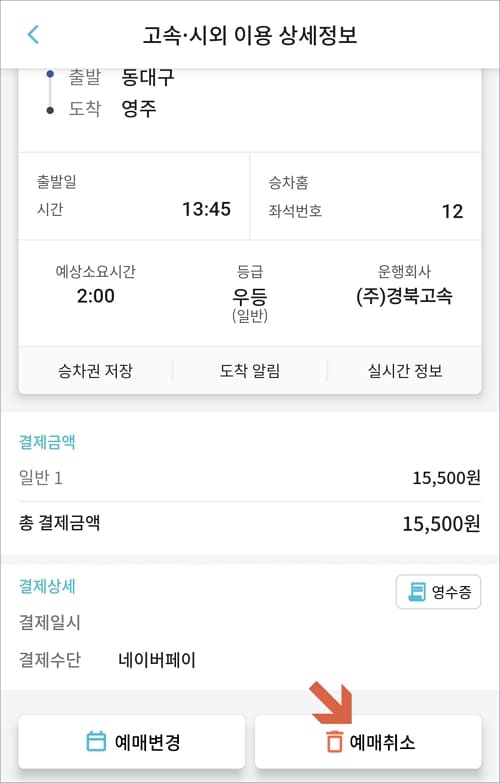Click the (주)경북고속 operator name
Image resolution: width=500 pixels, height=783 pixels.
coord(405,297)
